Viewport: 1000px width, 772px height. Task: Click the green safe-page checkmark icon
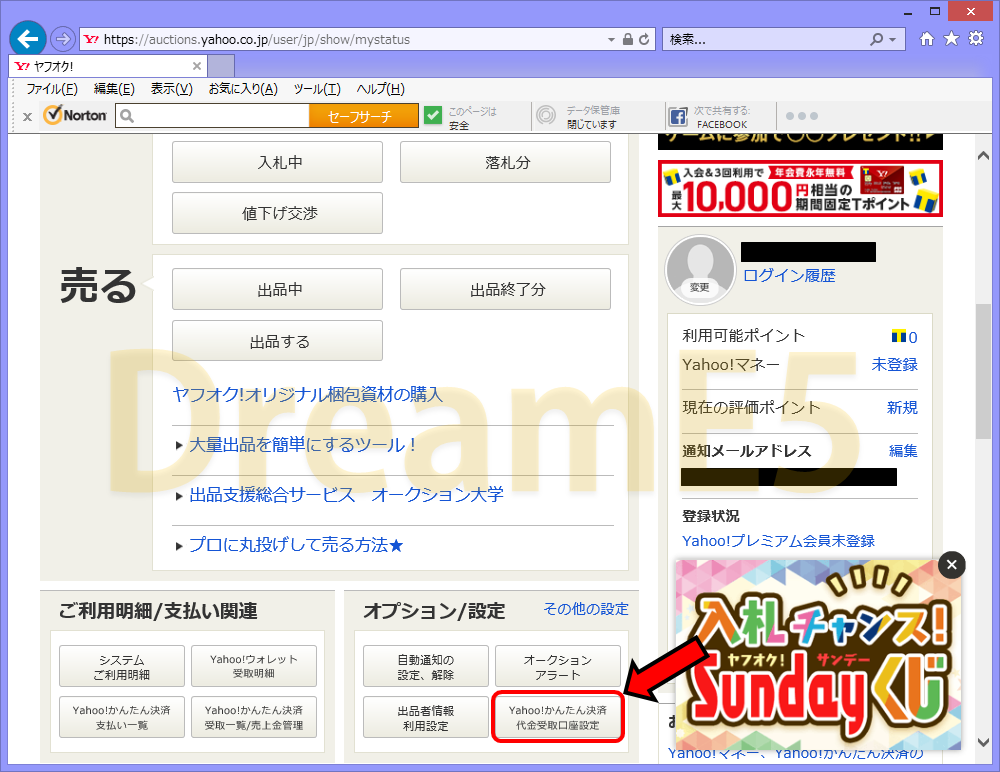(x=433, y=115)
